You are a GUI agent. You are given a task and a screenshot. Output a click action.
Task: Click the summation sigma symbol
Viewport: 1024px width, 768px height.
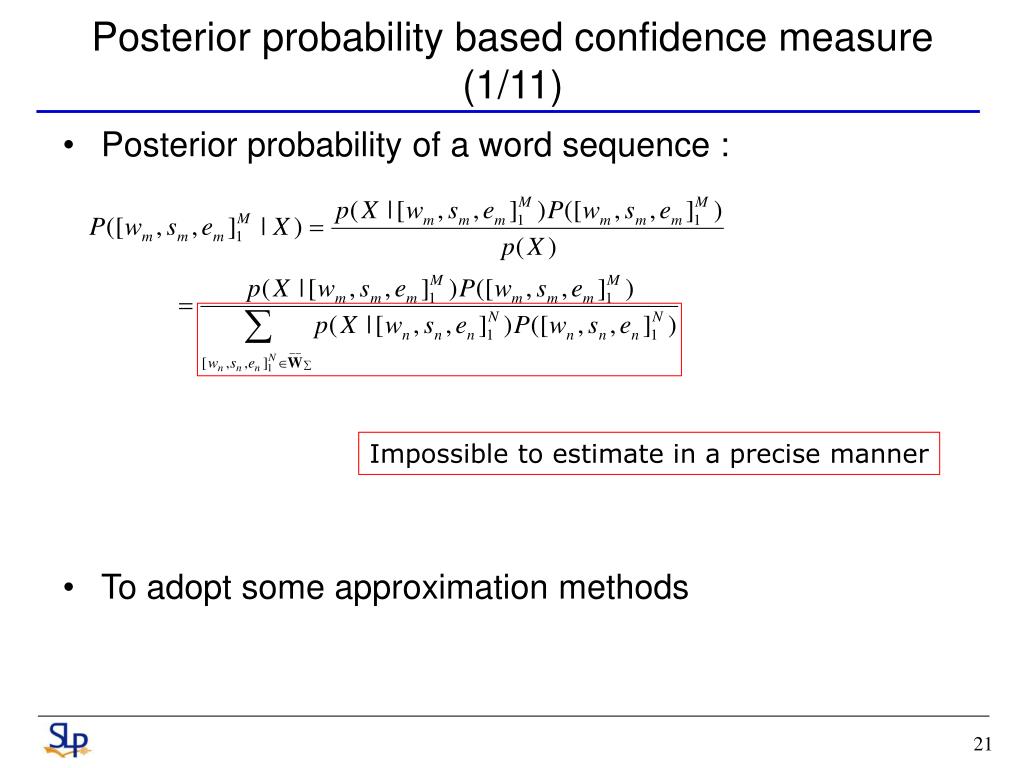(x=258, y=327)
